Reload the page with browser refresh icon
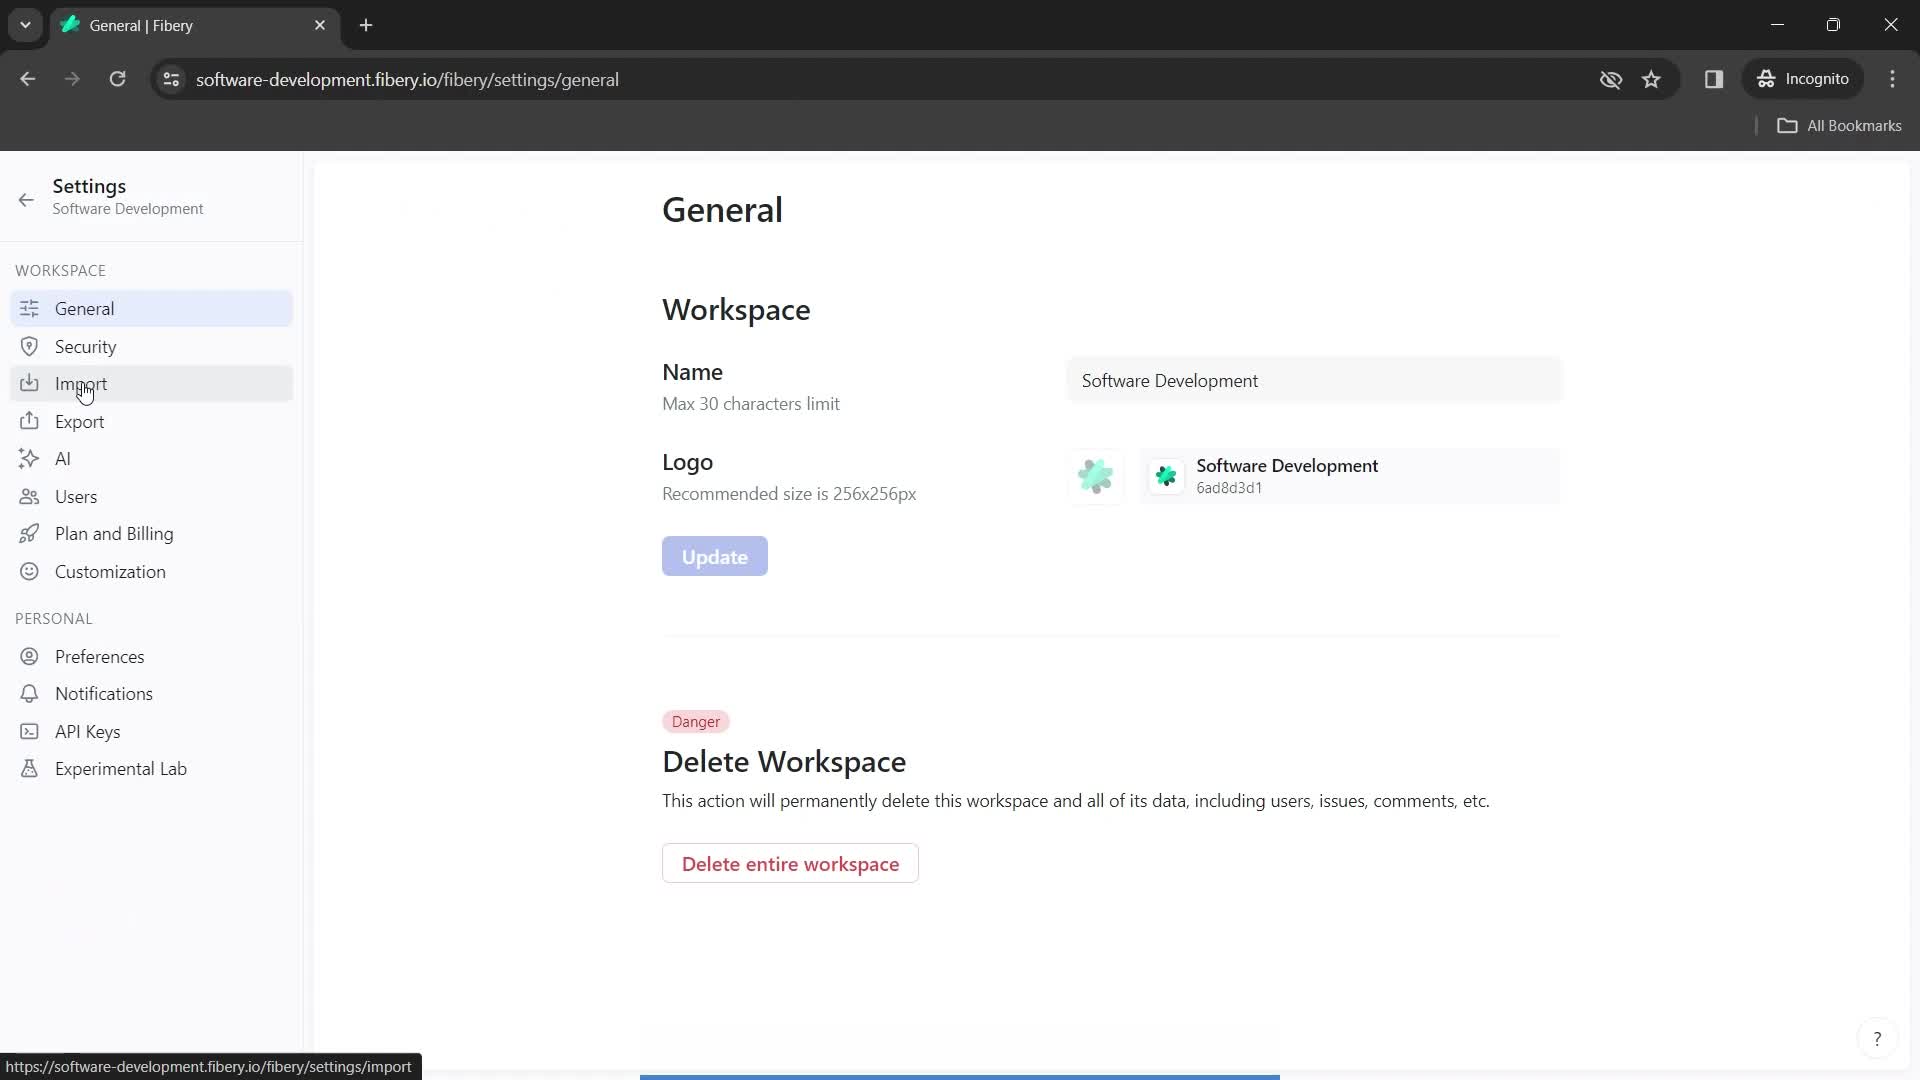The image size is (1920, 1080). tap(117, 79)
